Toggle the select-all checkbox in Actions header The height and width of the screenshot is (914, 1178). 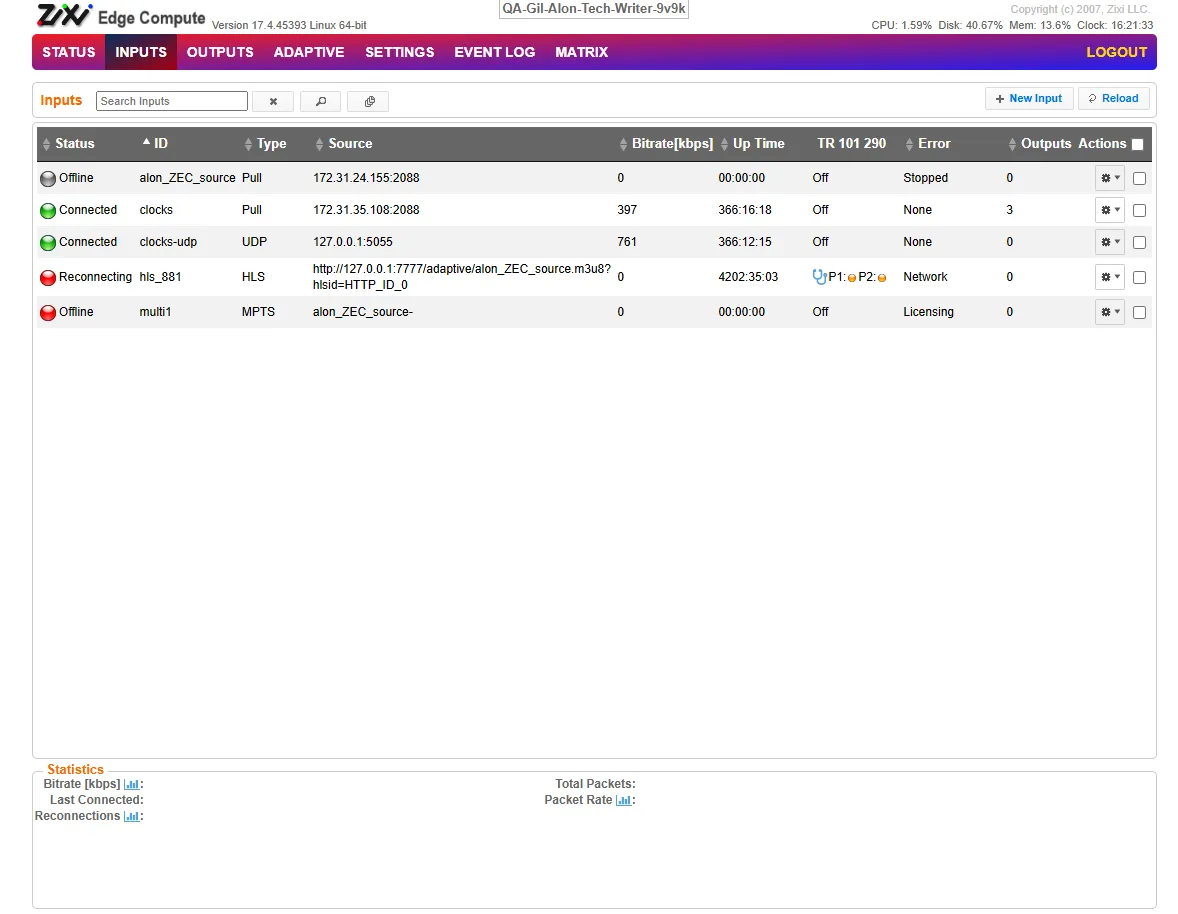[1137, 144]
